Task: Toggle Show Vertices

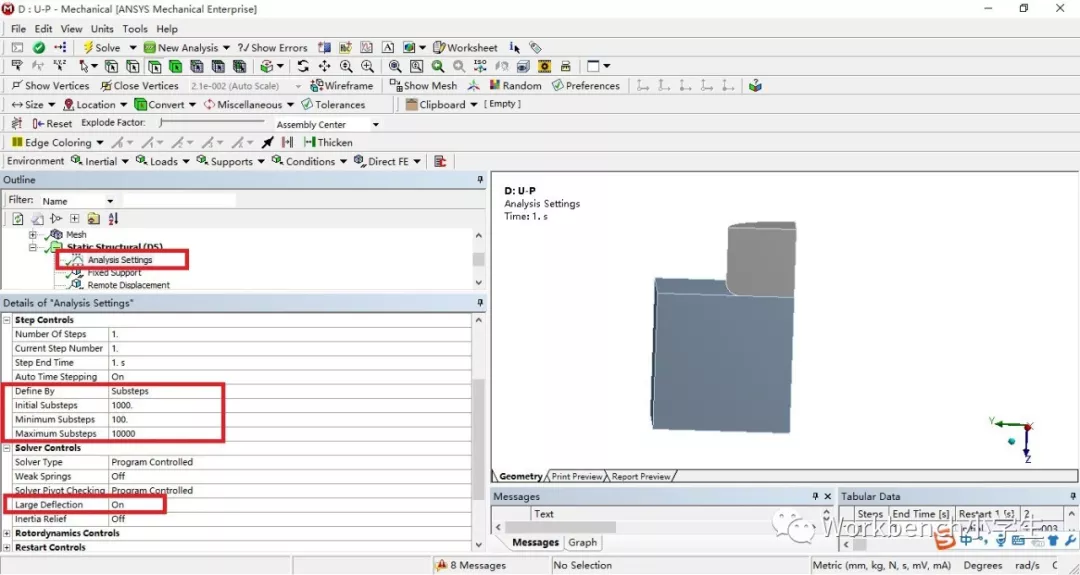Action: [50, 85]
